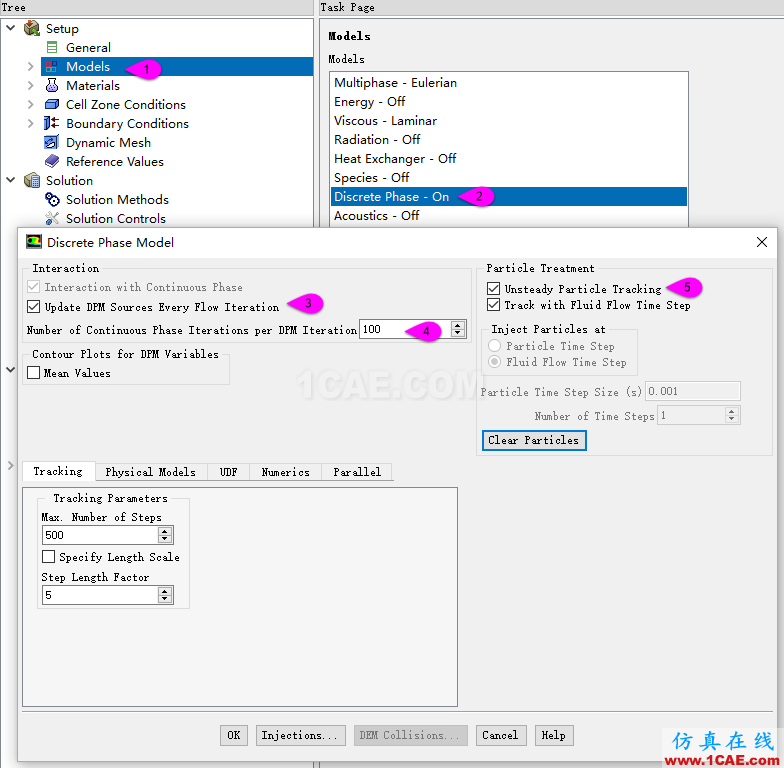Select Reference Values in the tree
This screenshot has width=784, height=768.
coord(114,162)
